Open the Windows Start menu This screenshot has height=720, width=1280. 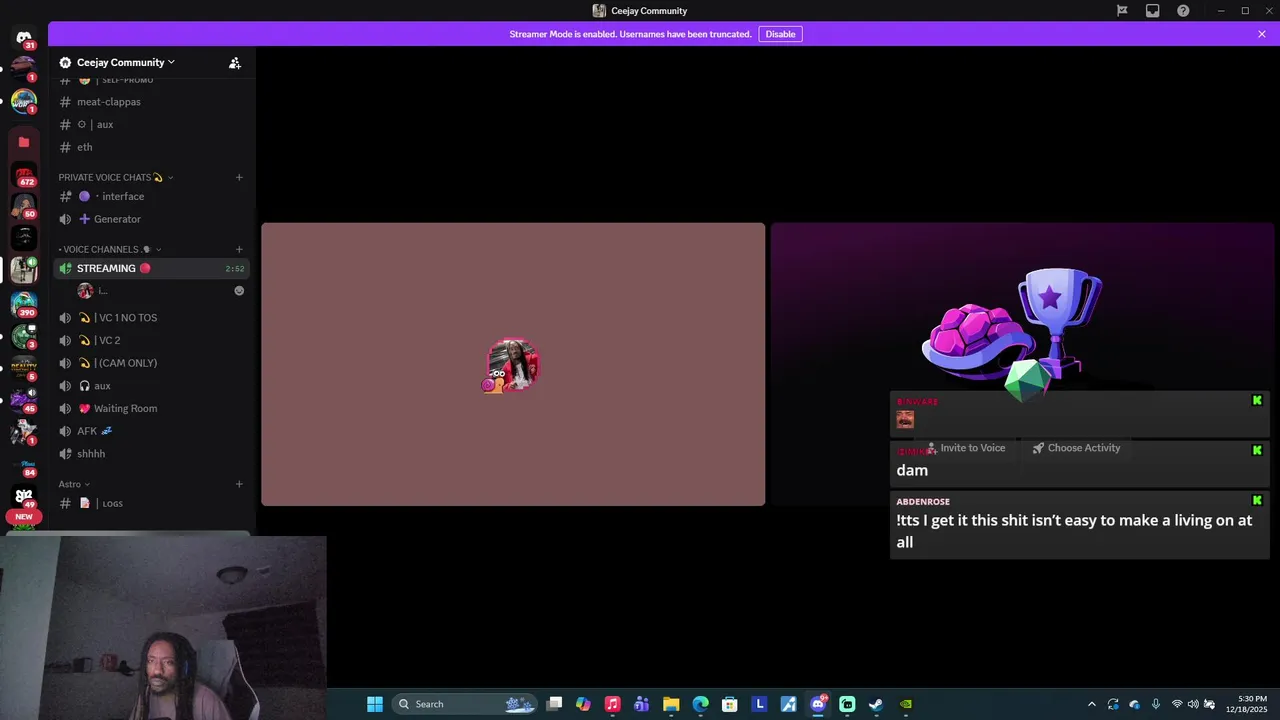point(374,704)
